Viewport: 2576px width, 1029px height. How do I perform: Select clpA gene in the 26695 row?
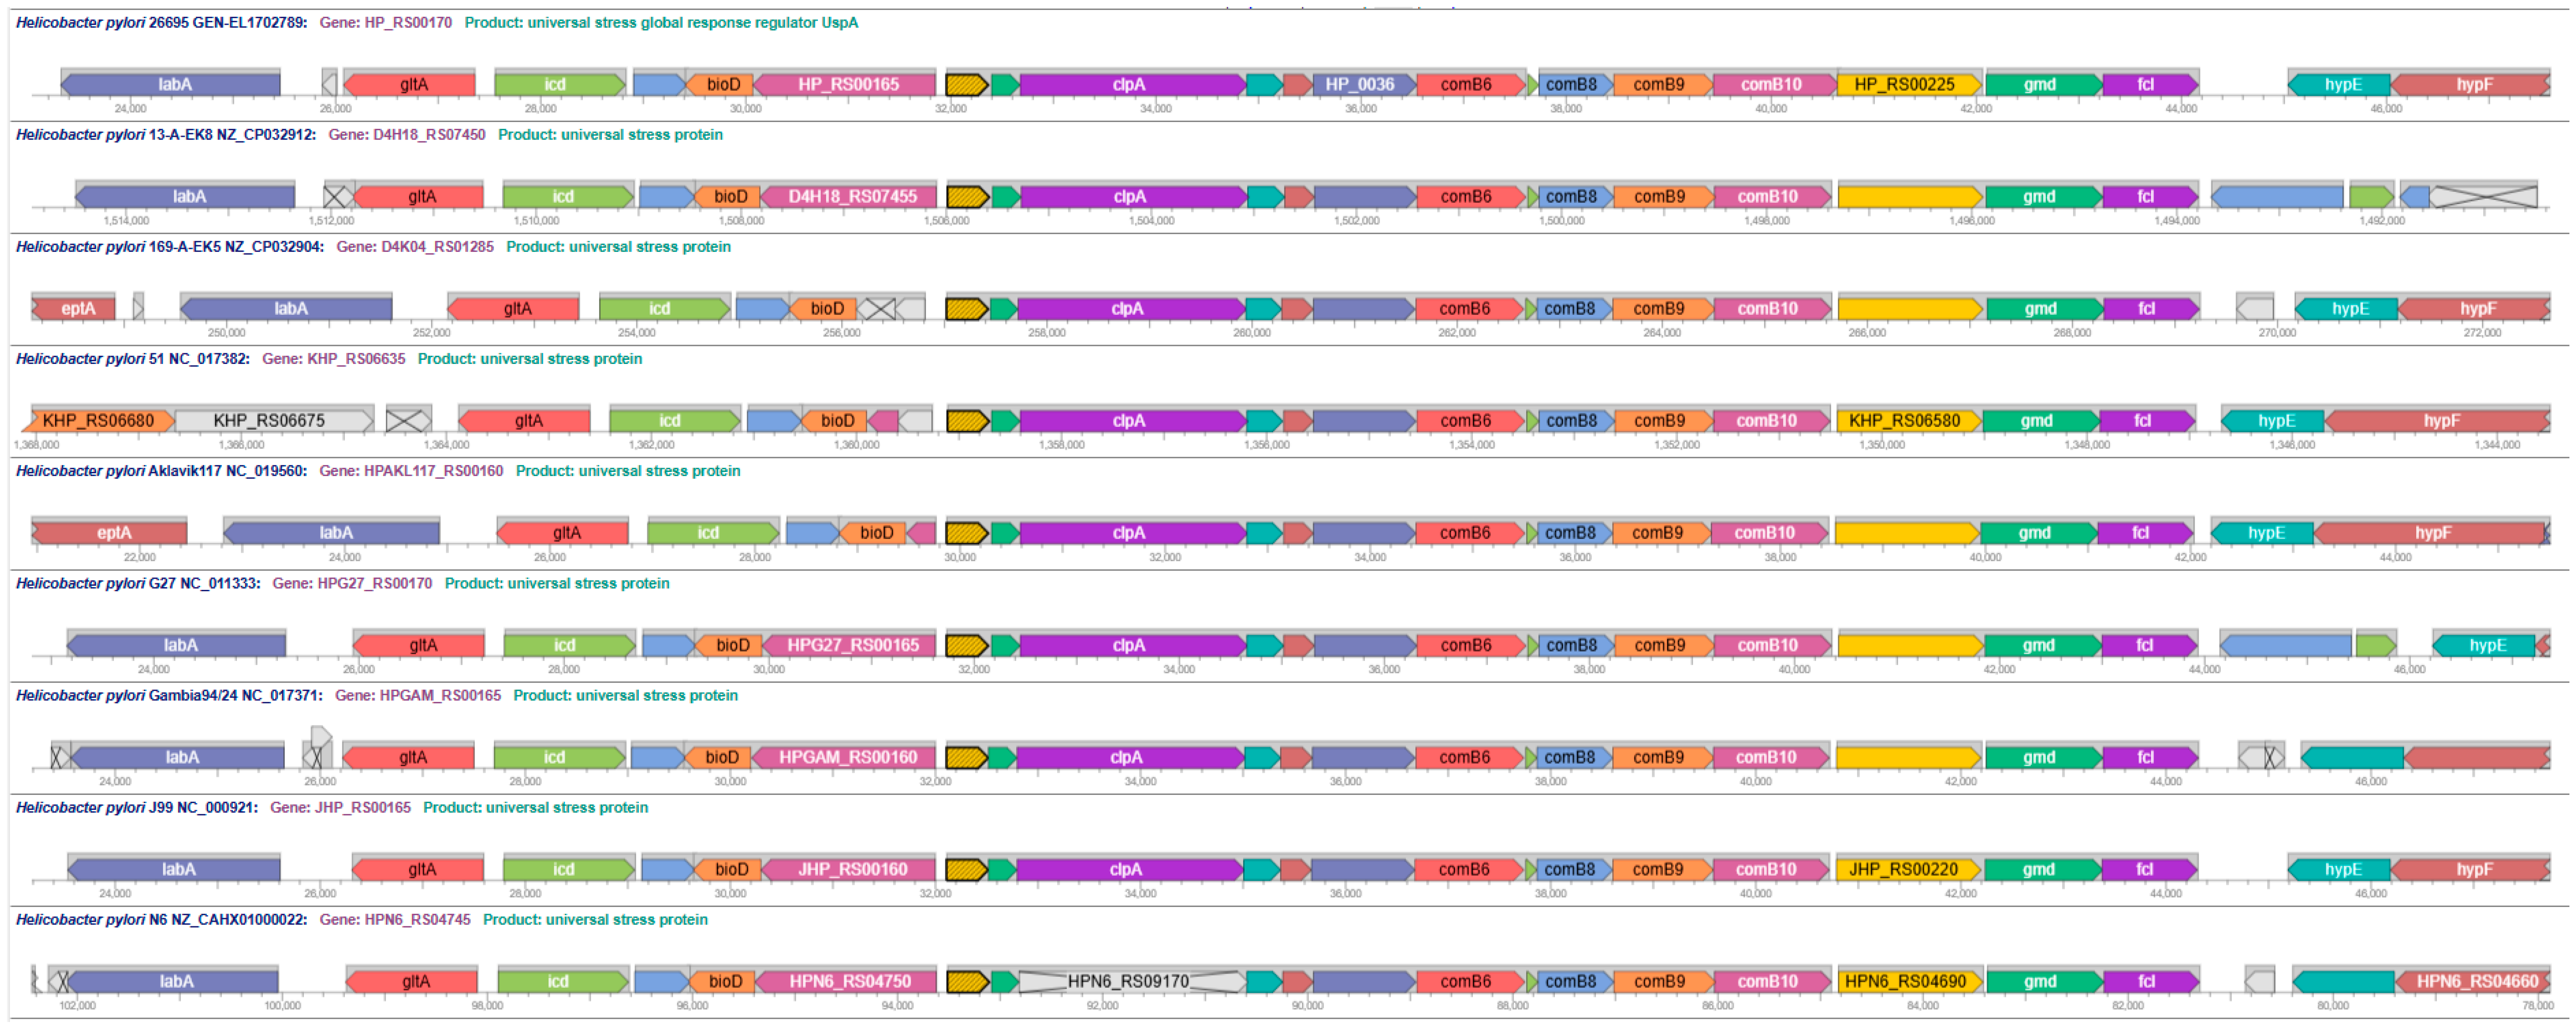[x=1132, y=85]
